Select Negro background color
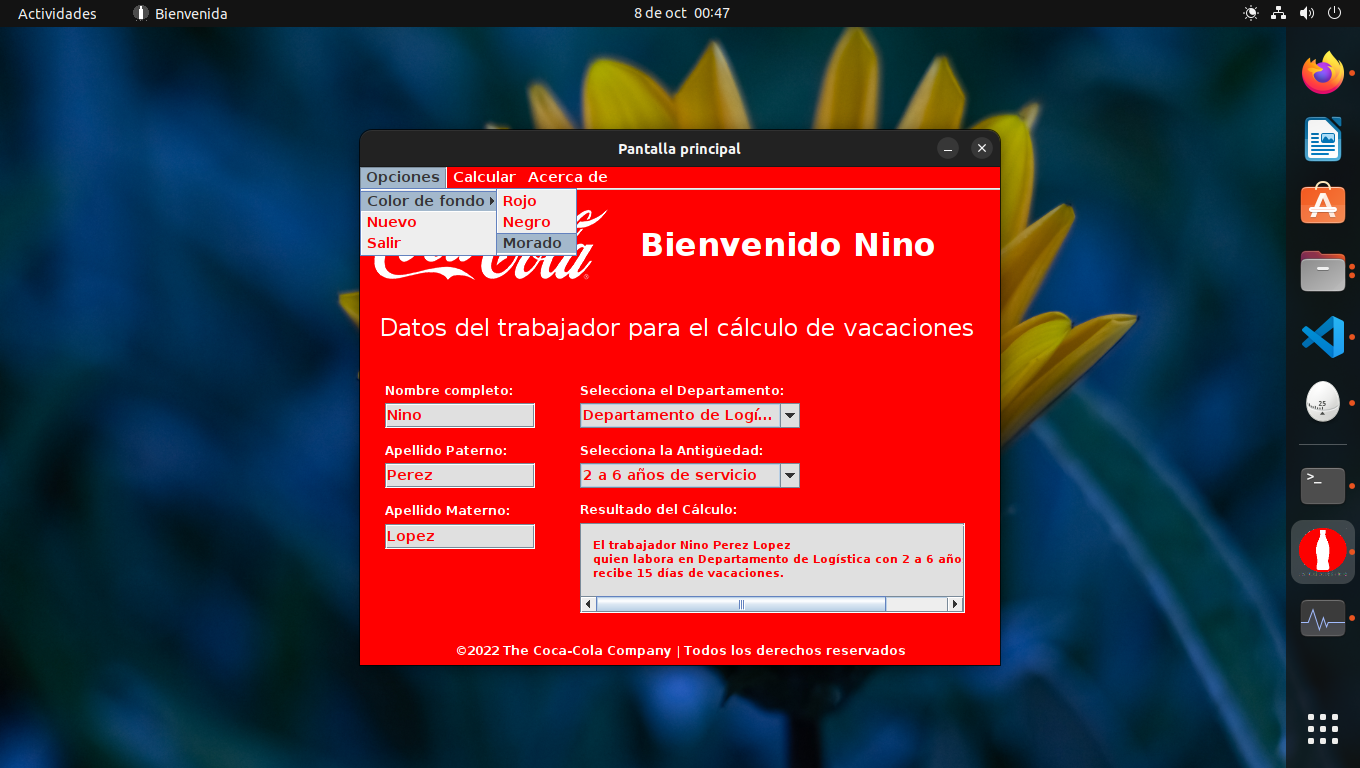Image resolution: width=1360 pixels, height=768 pixels. (537, 222)
